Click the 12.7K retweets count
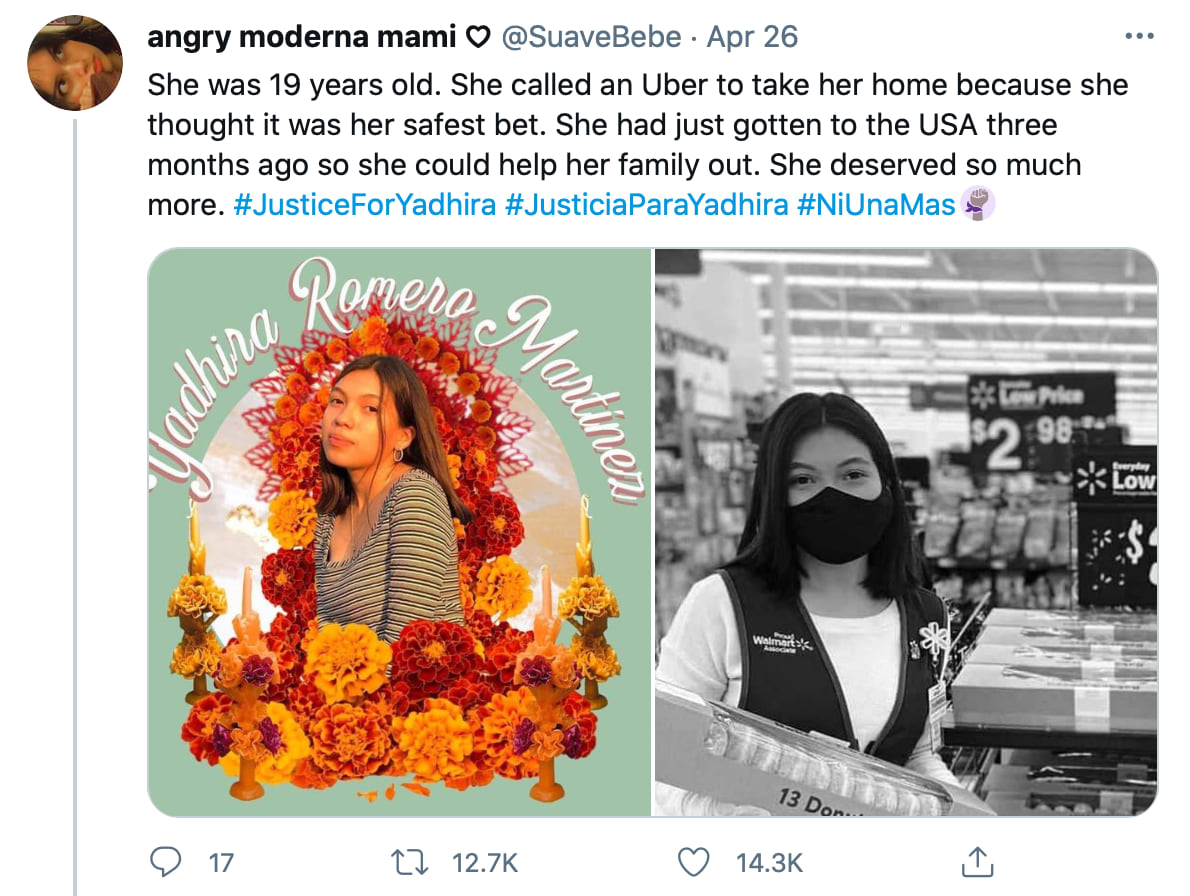1190x896 pixels. tap(489, 862)
